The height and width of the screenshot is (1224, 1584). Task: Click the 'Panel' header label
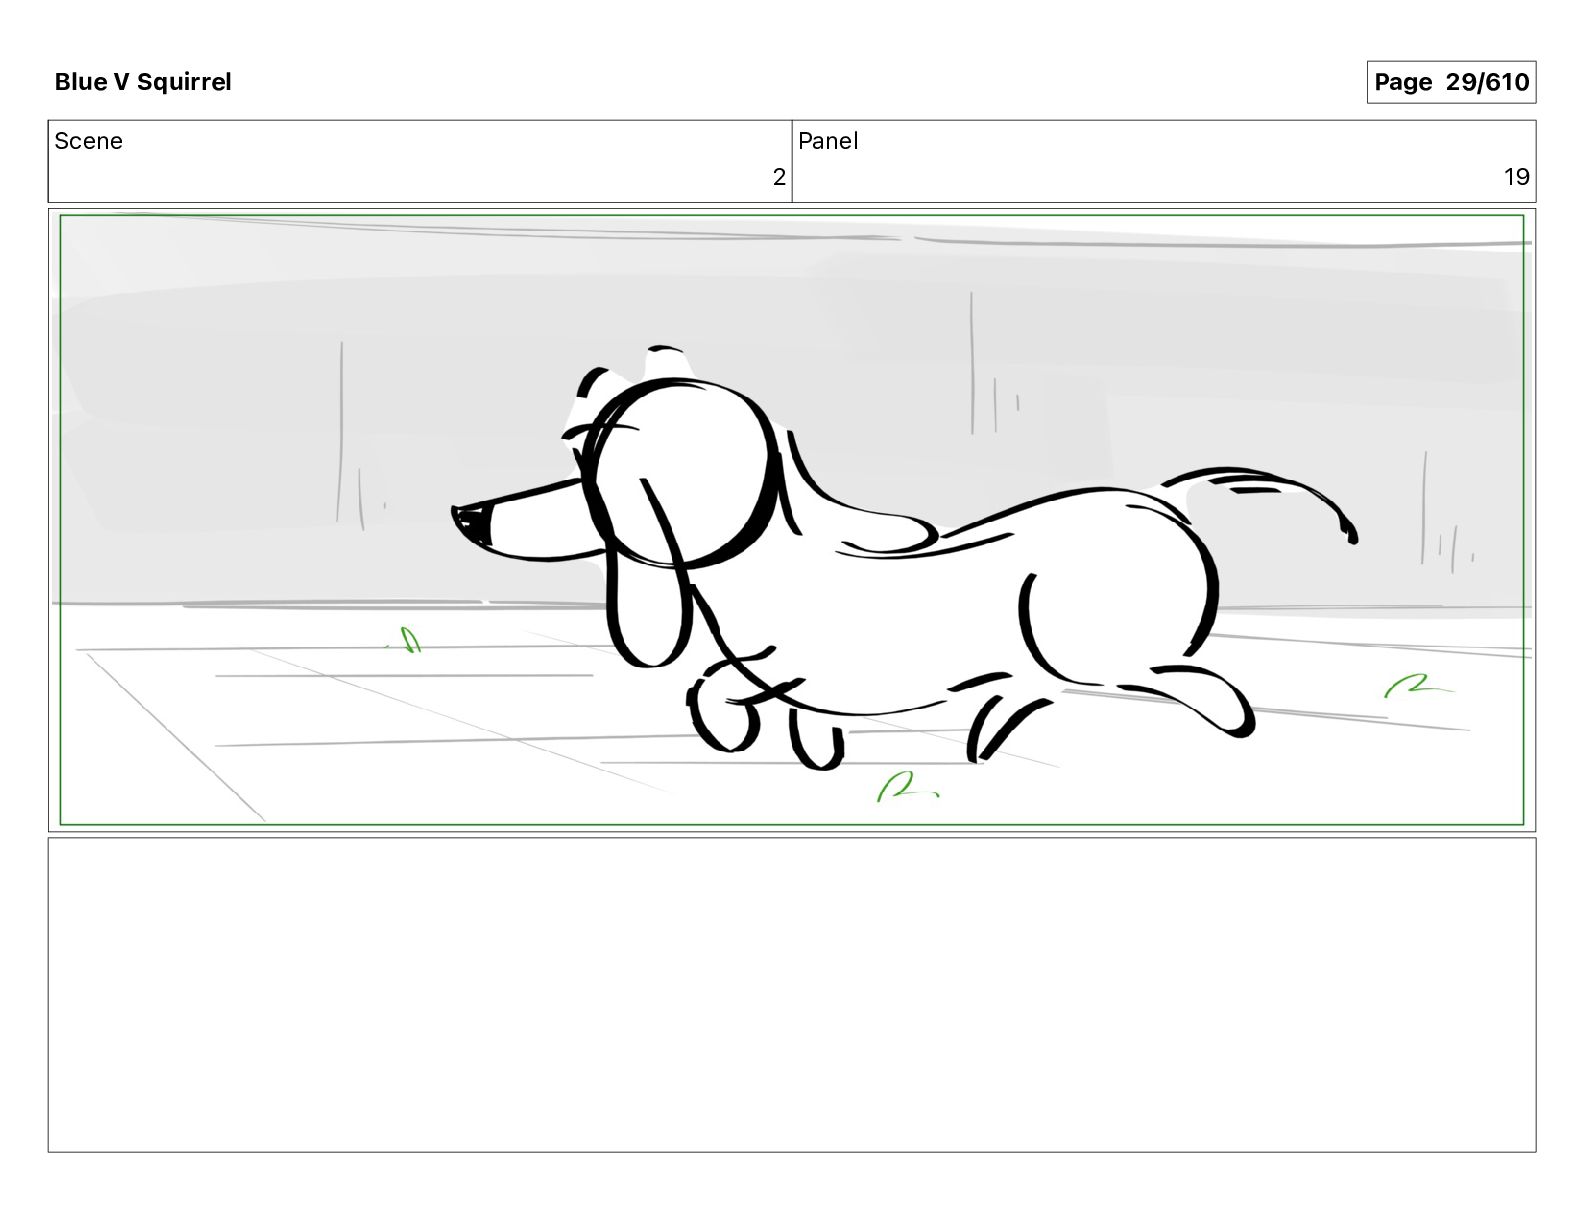pyautogui.click(x=828, y=141)
